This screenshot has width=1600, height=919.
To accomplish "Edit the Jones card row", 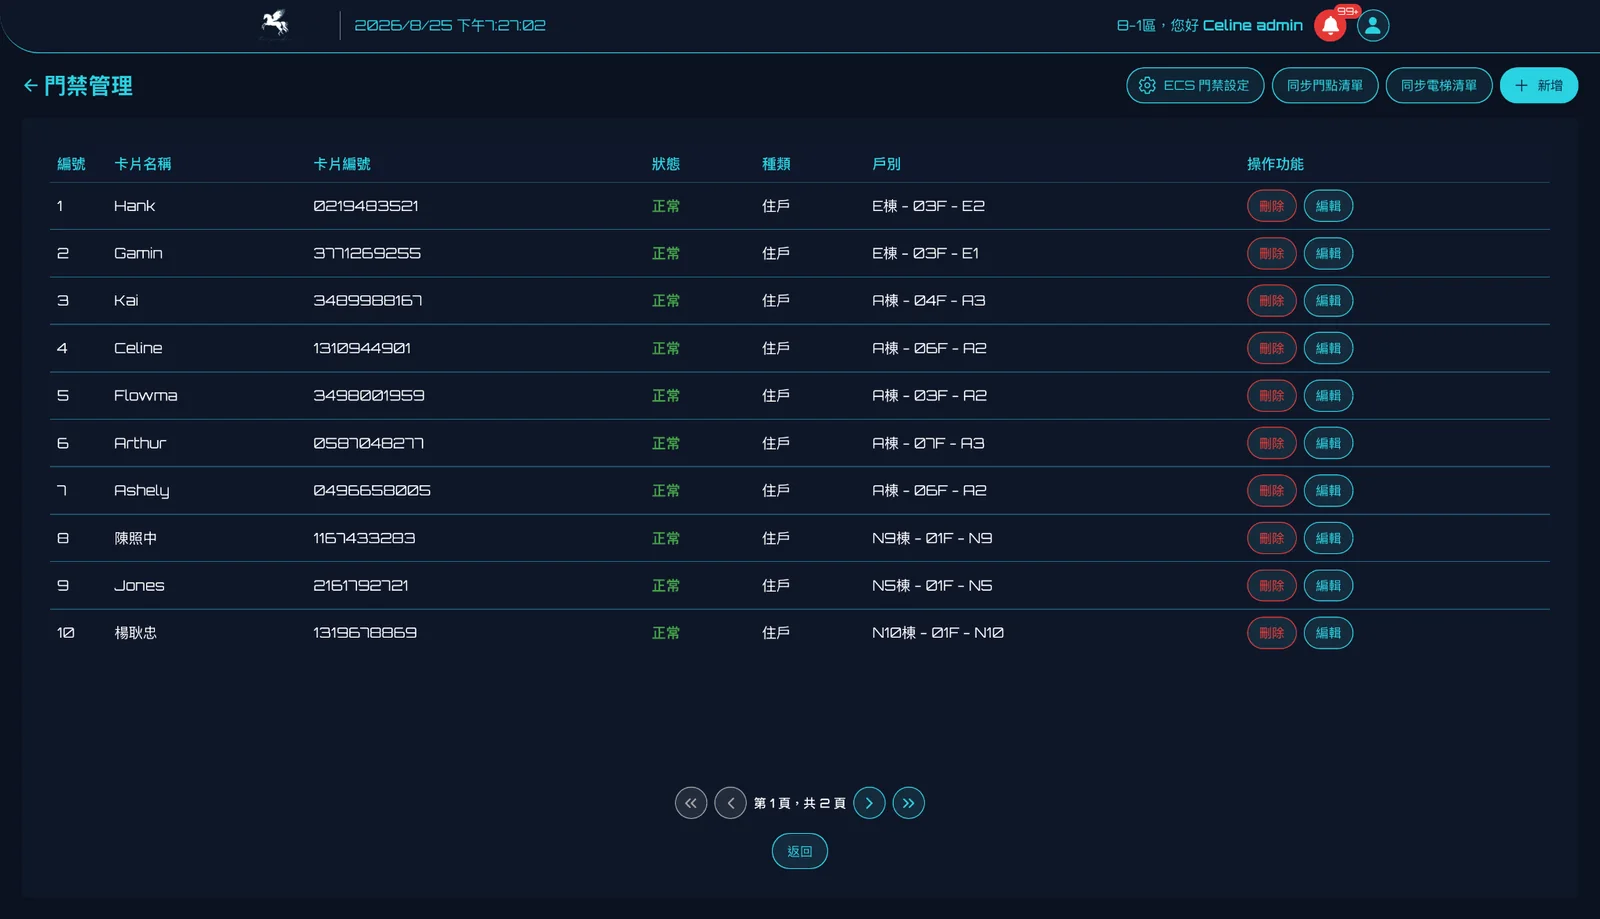I will 1329,586.
